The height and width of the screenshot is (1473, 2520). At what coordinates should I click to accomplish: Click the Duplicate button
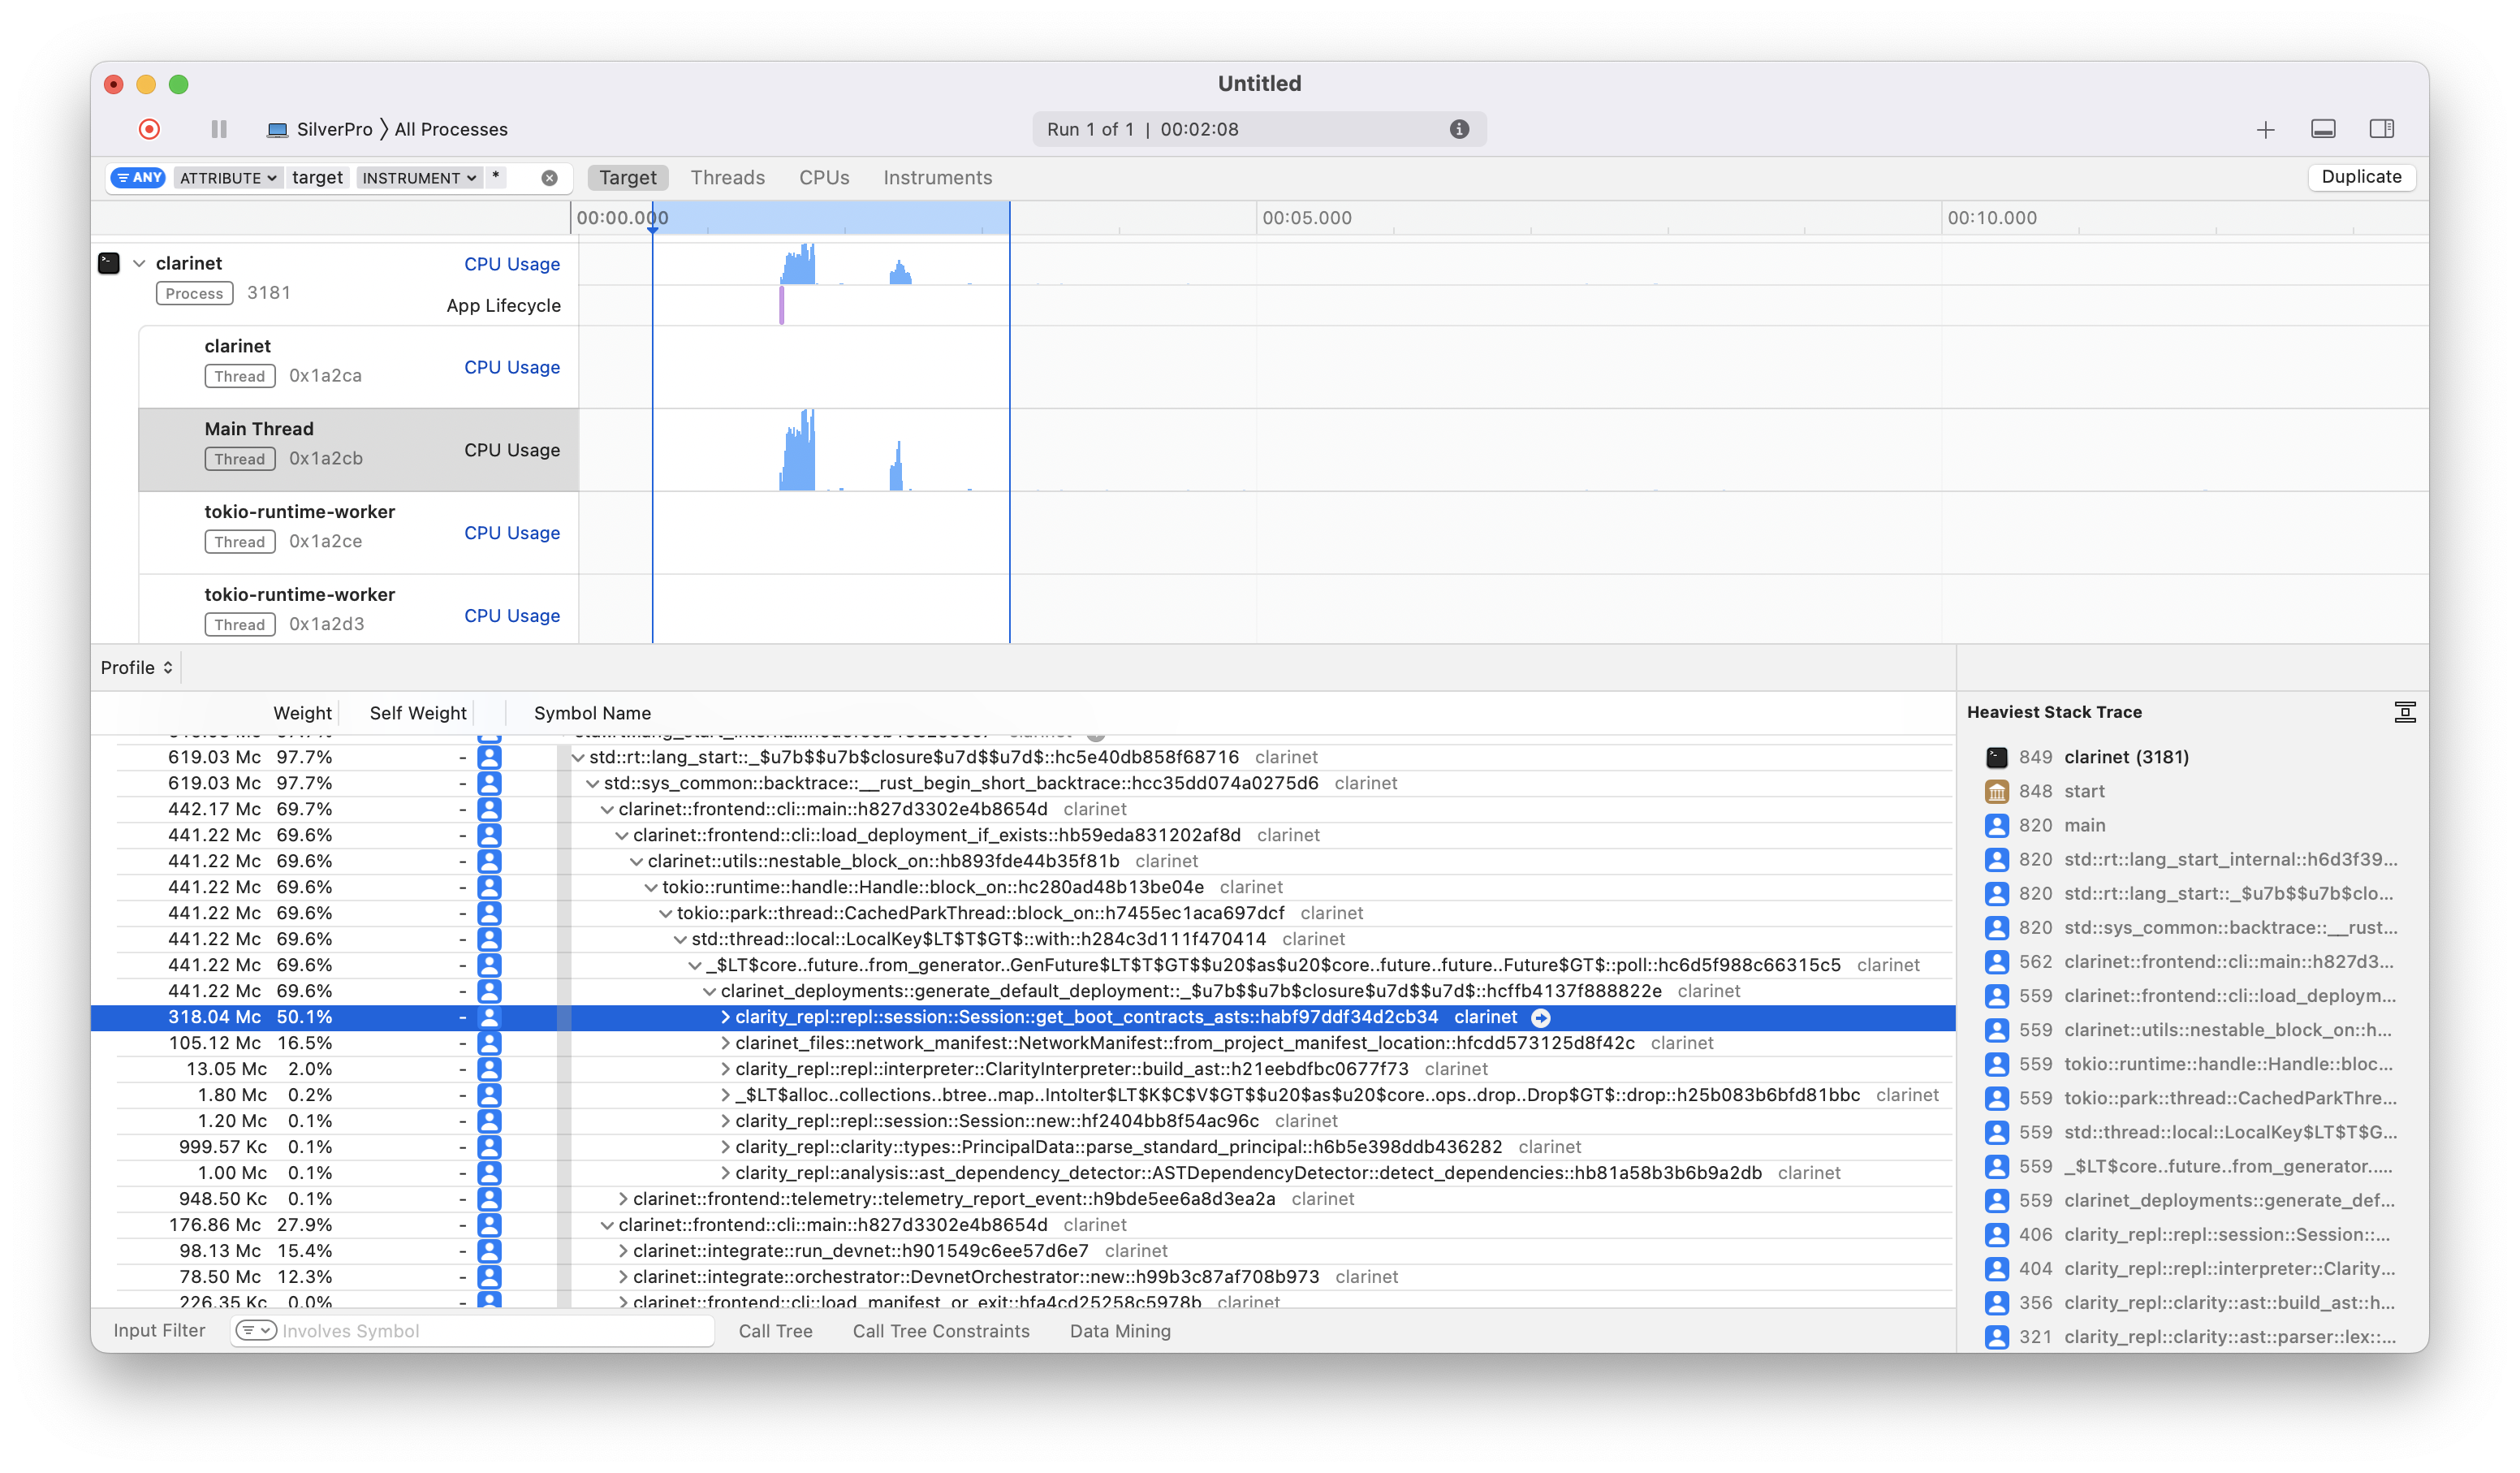tap(2361, 177)
